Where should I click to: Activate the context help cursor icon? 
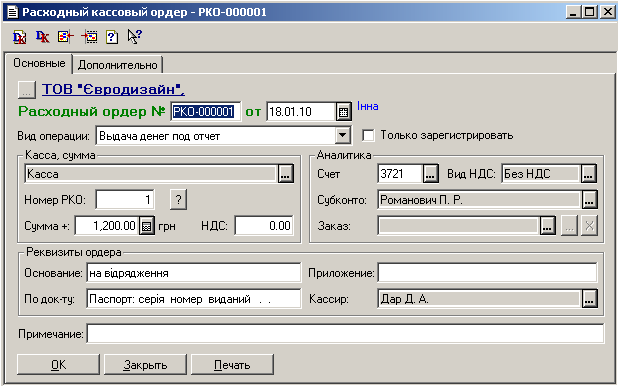(x=135, y=37)
